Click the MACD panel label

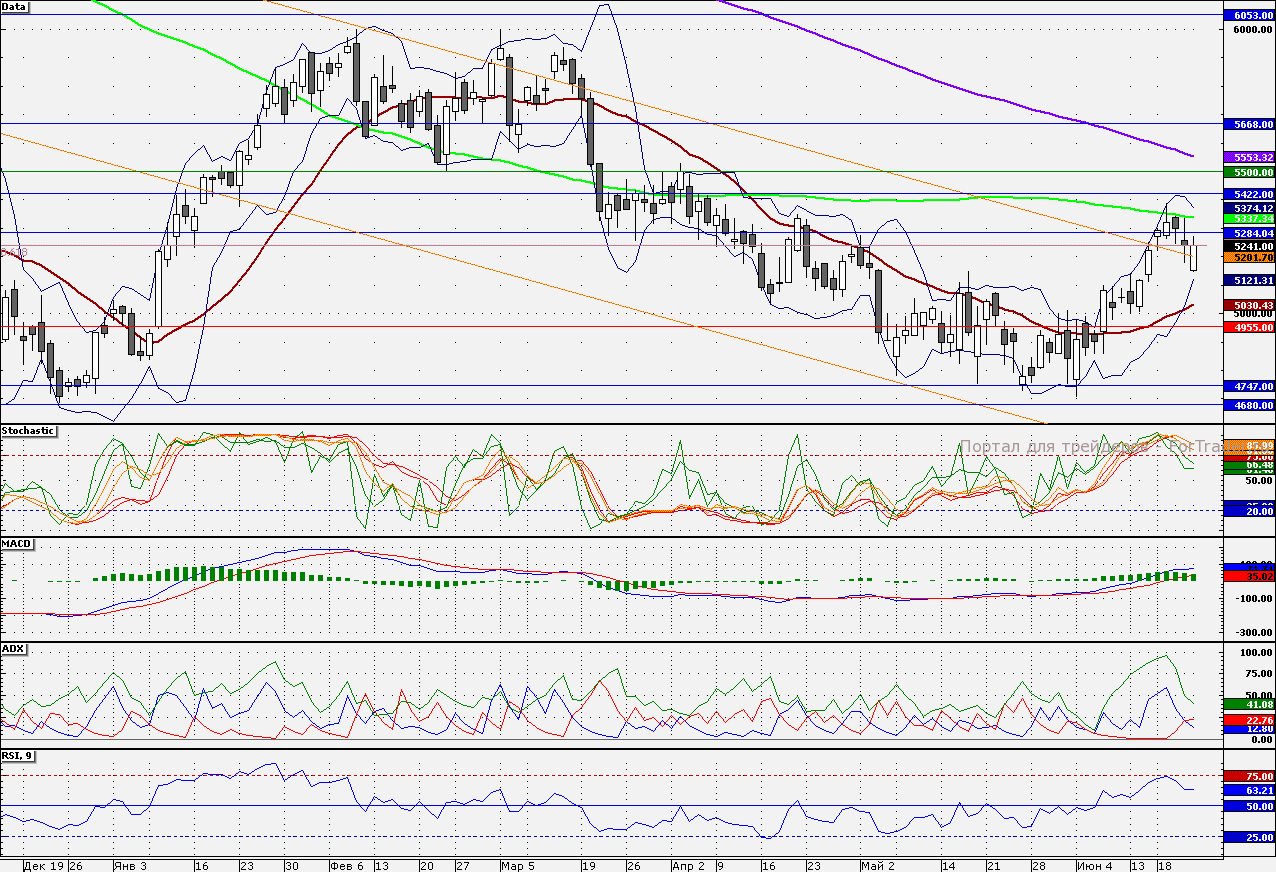coord(17,544)
